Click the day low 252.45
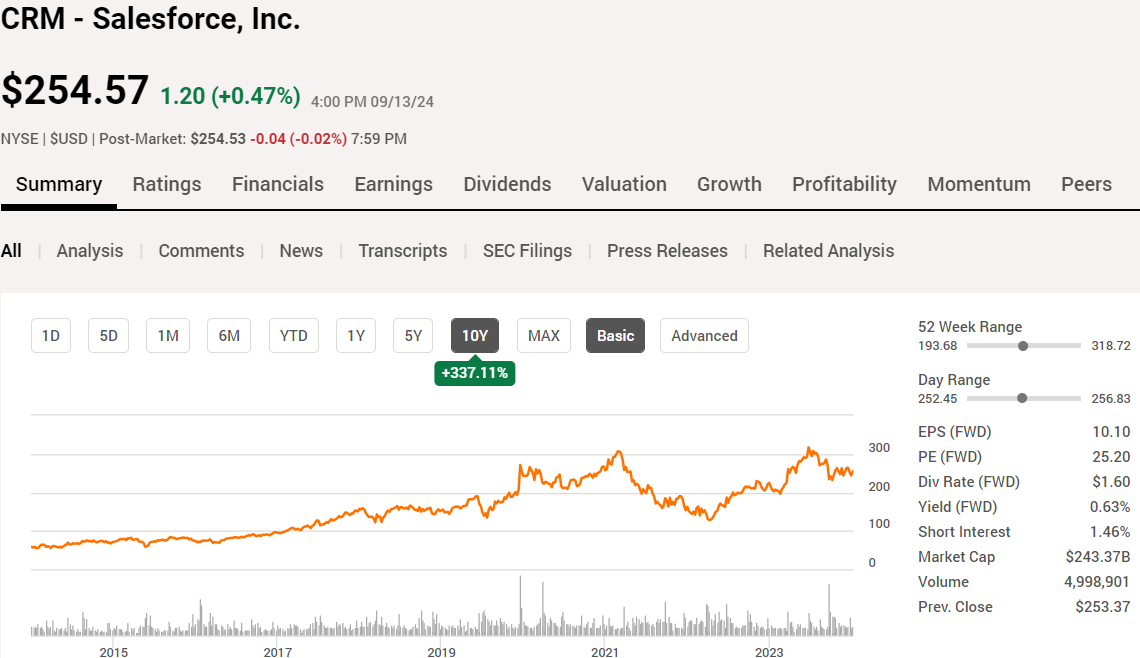The height and width of the screenshot is (658, 1140). point(938,398)
